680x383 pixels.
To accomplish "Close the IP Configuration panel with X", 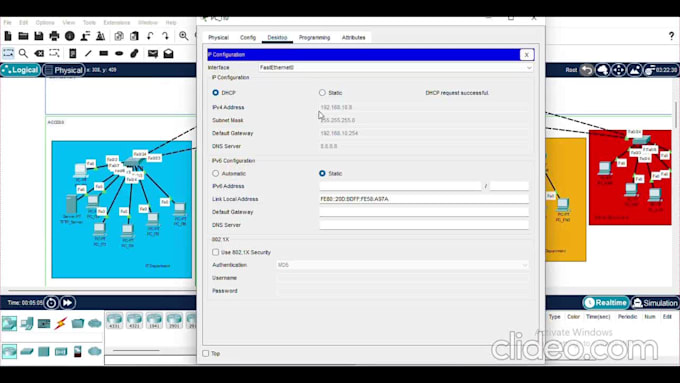I will pos(526,55).
